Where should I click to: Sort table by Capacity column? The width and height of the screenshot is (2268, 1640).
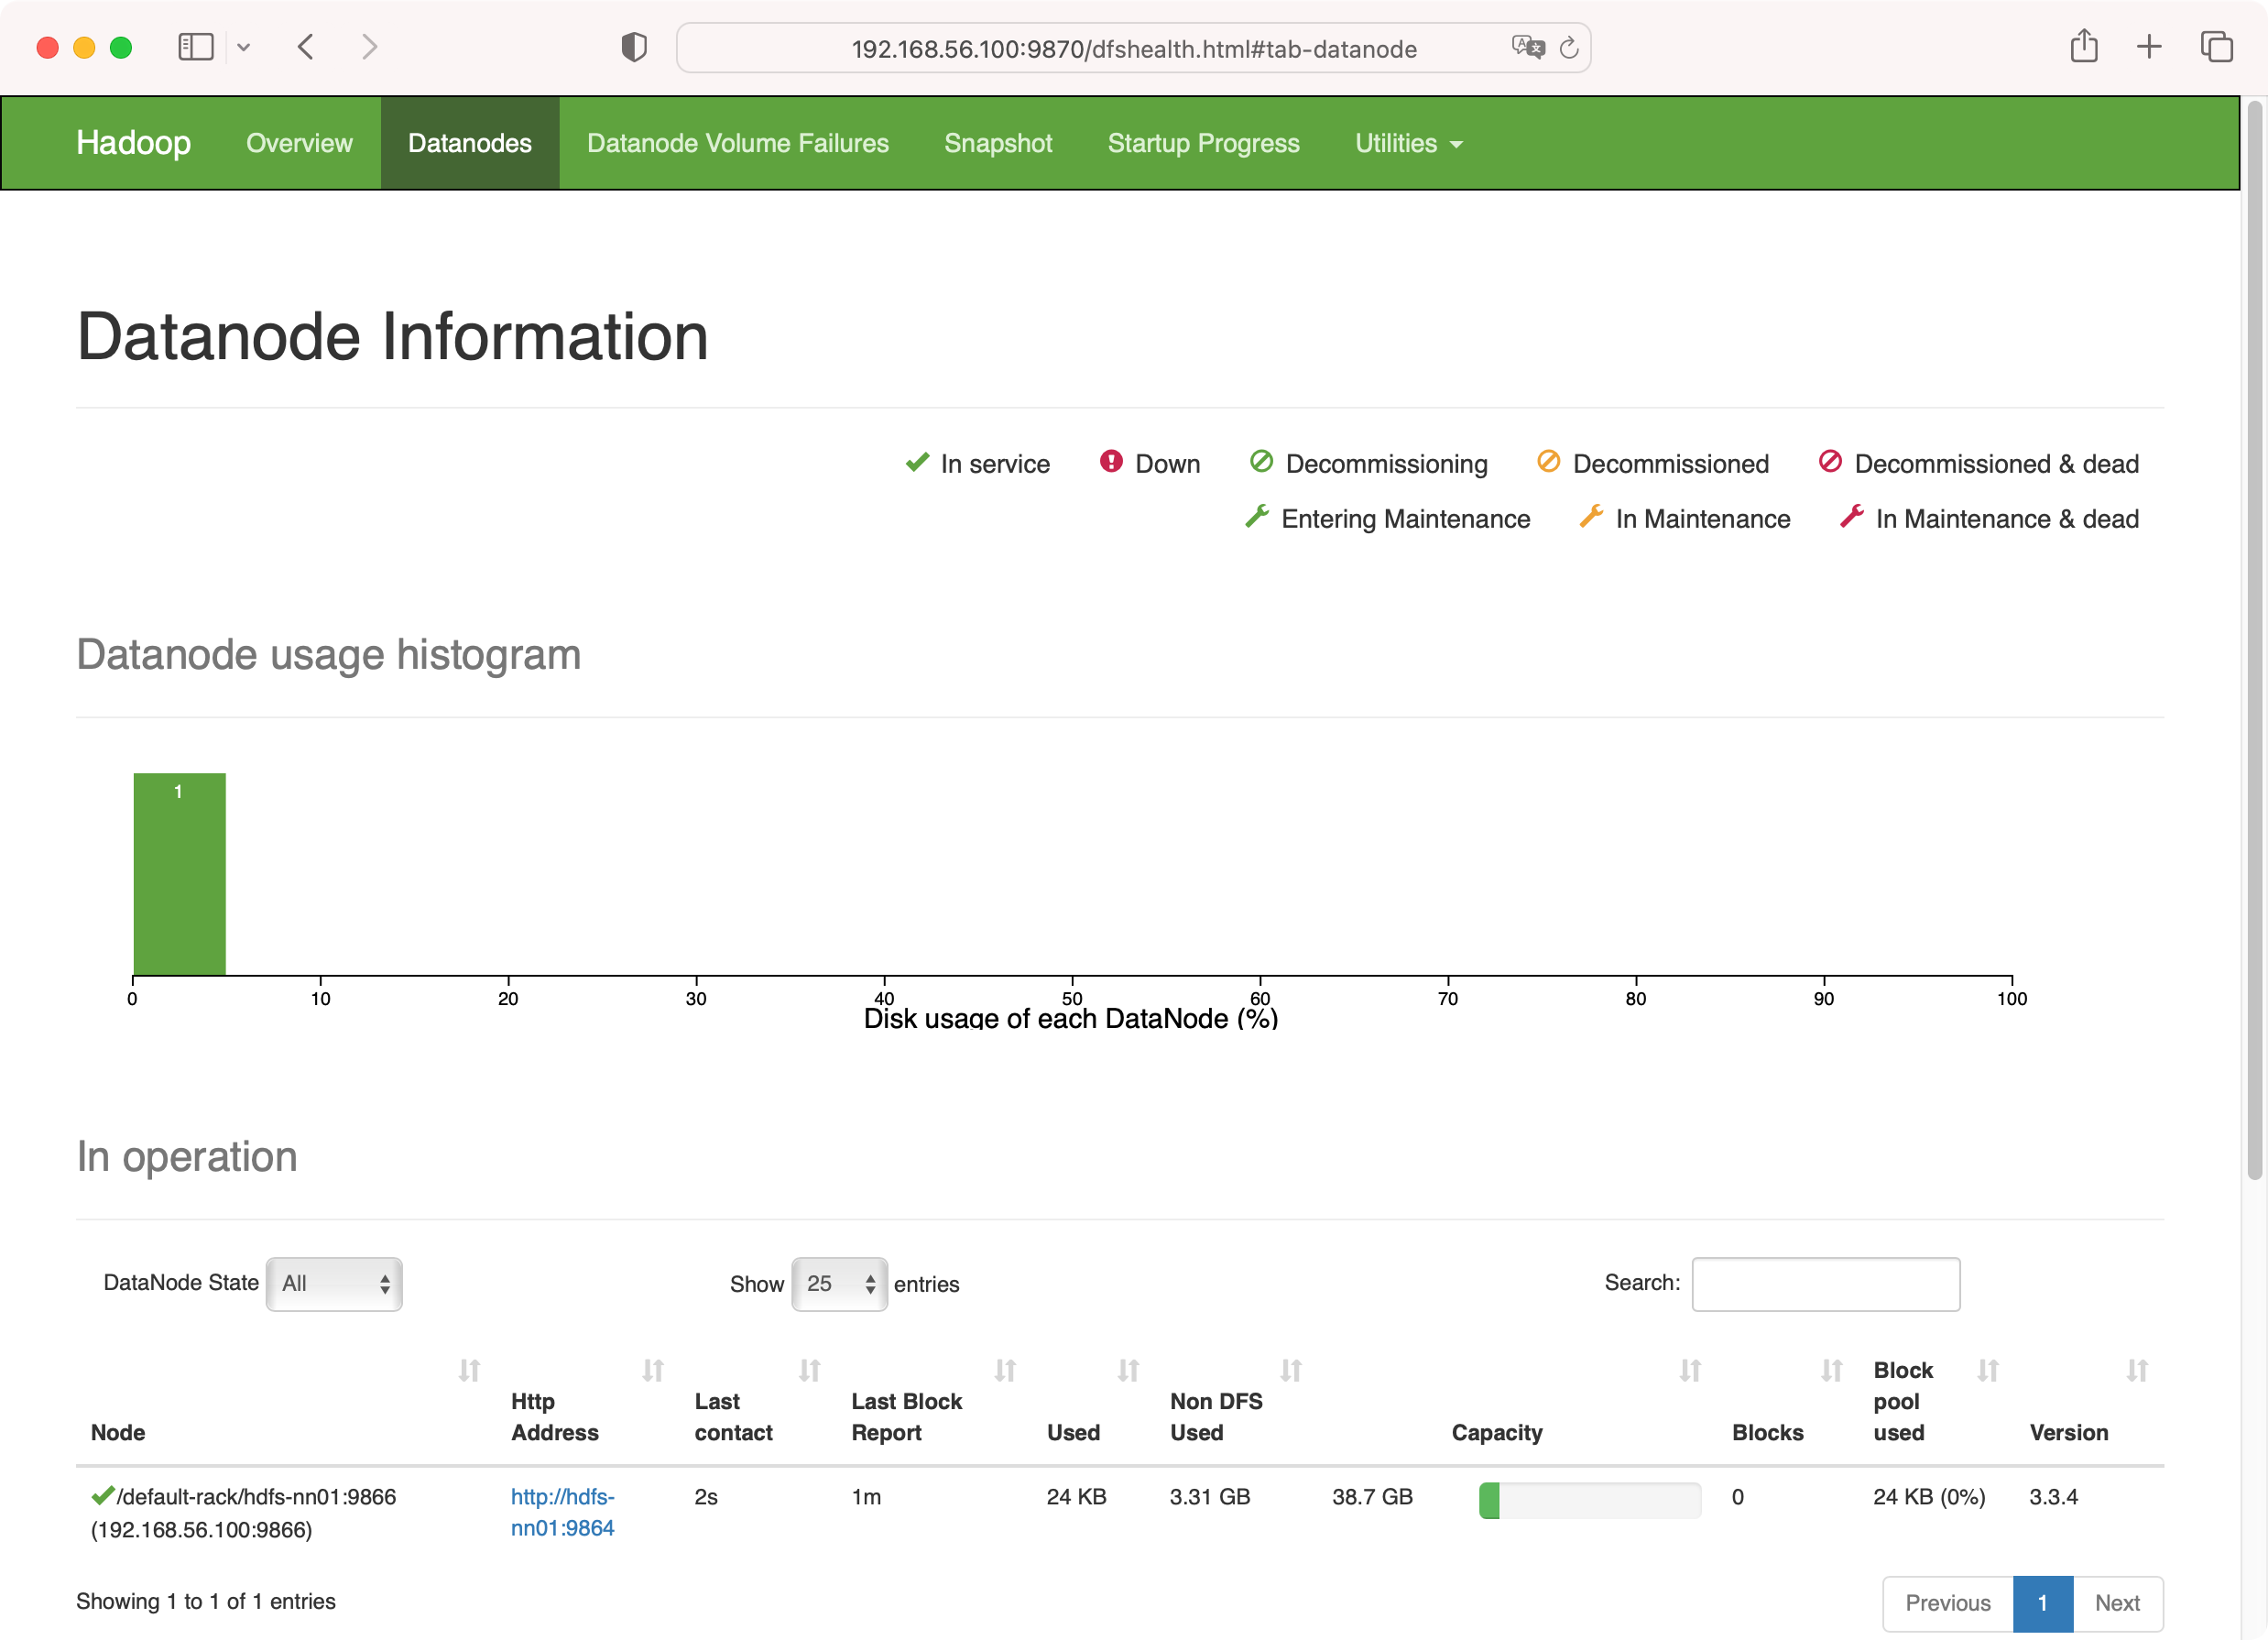point(1497,1432)
